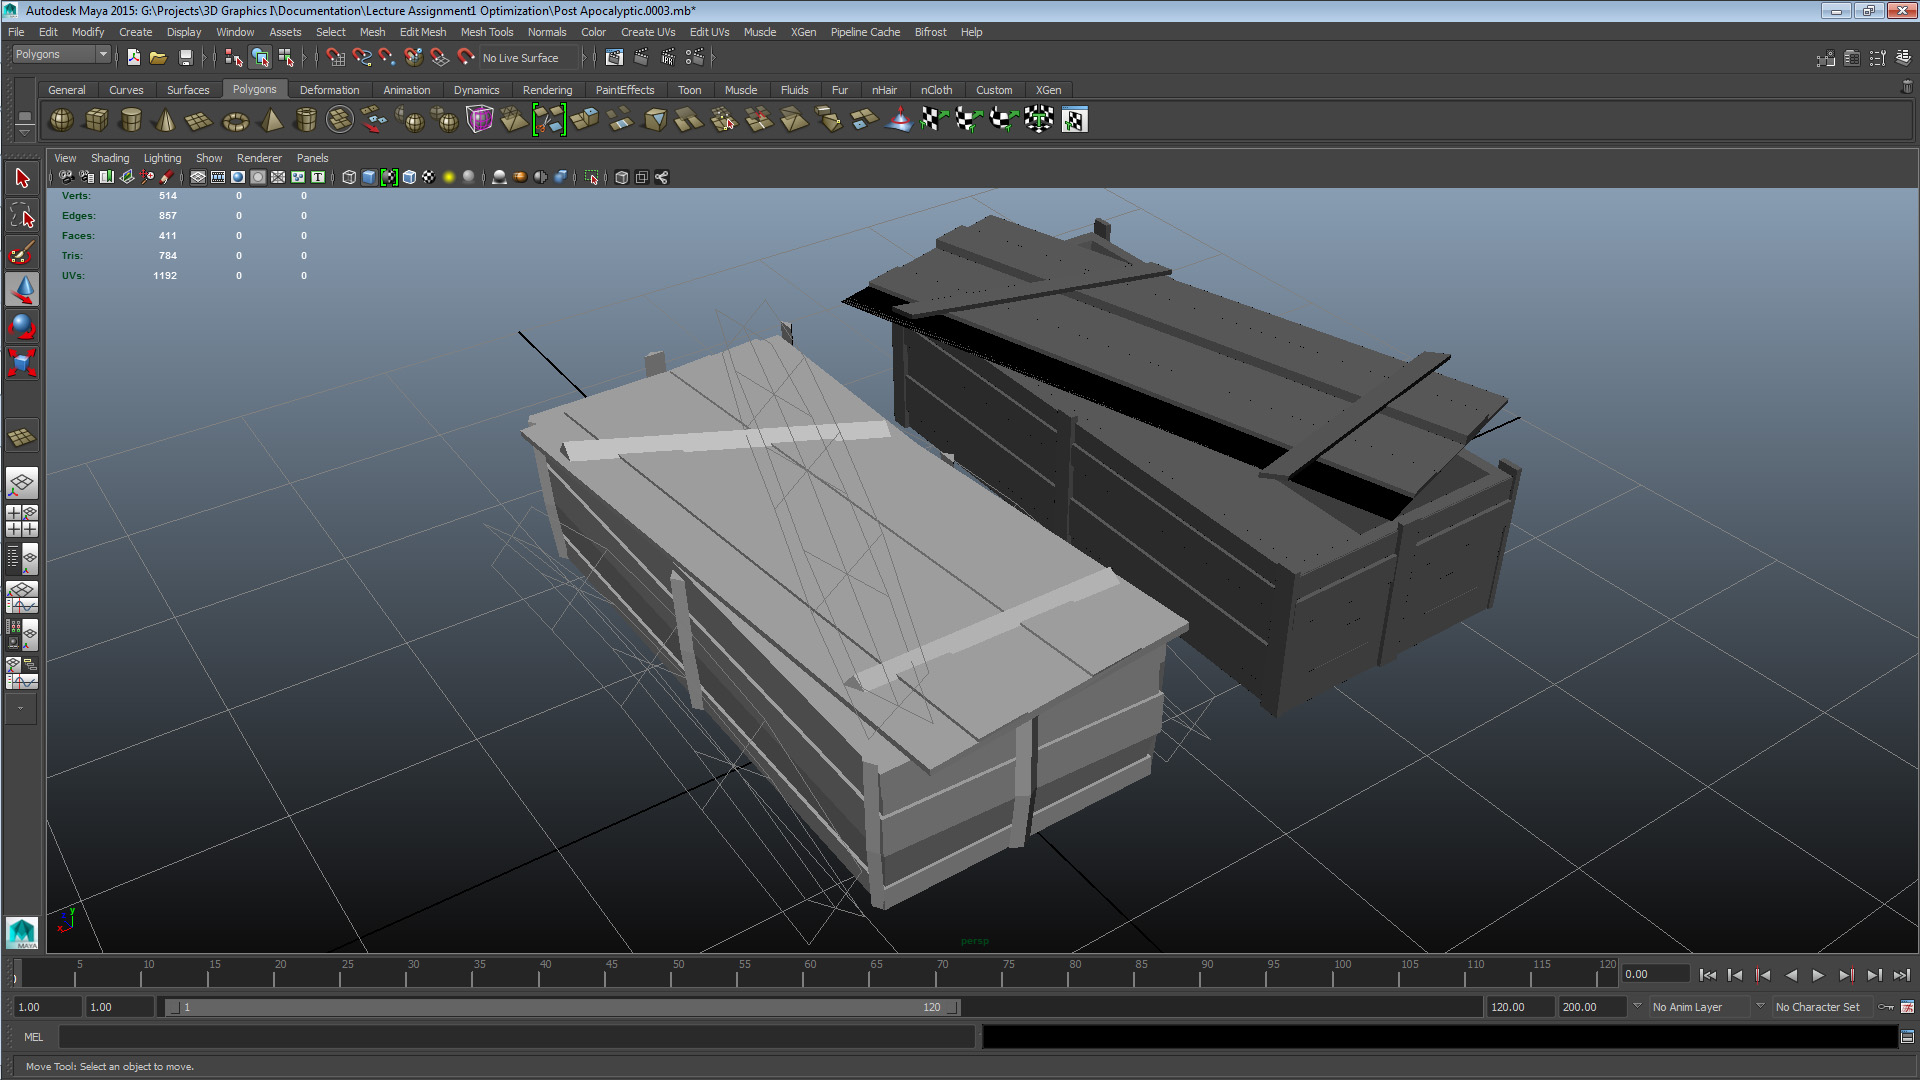Create a polygon sphere from the shelf
The image size is (1920, 1080).
click(61, 121)
